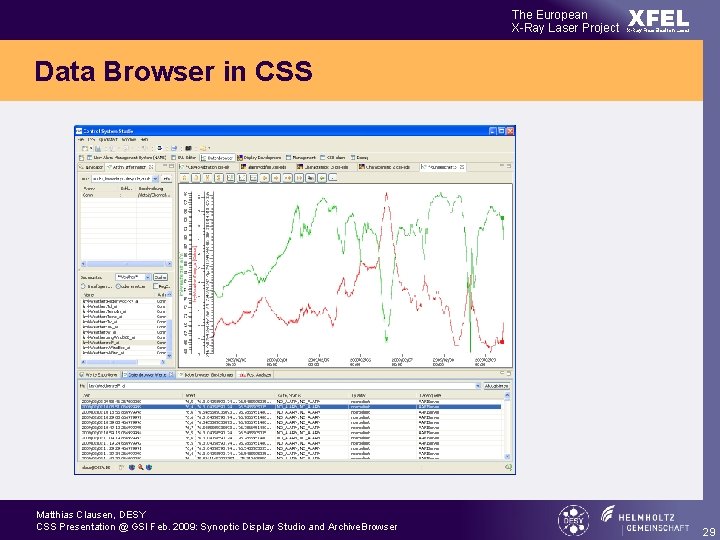Click the Name column header in archive table
This screenshot has height=540, width=720.
90,188
